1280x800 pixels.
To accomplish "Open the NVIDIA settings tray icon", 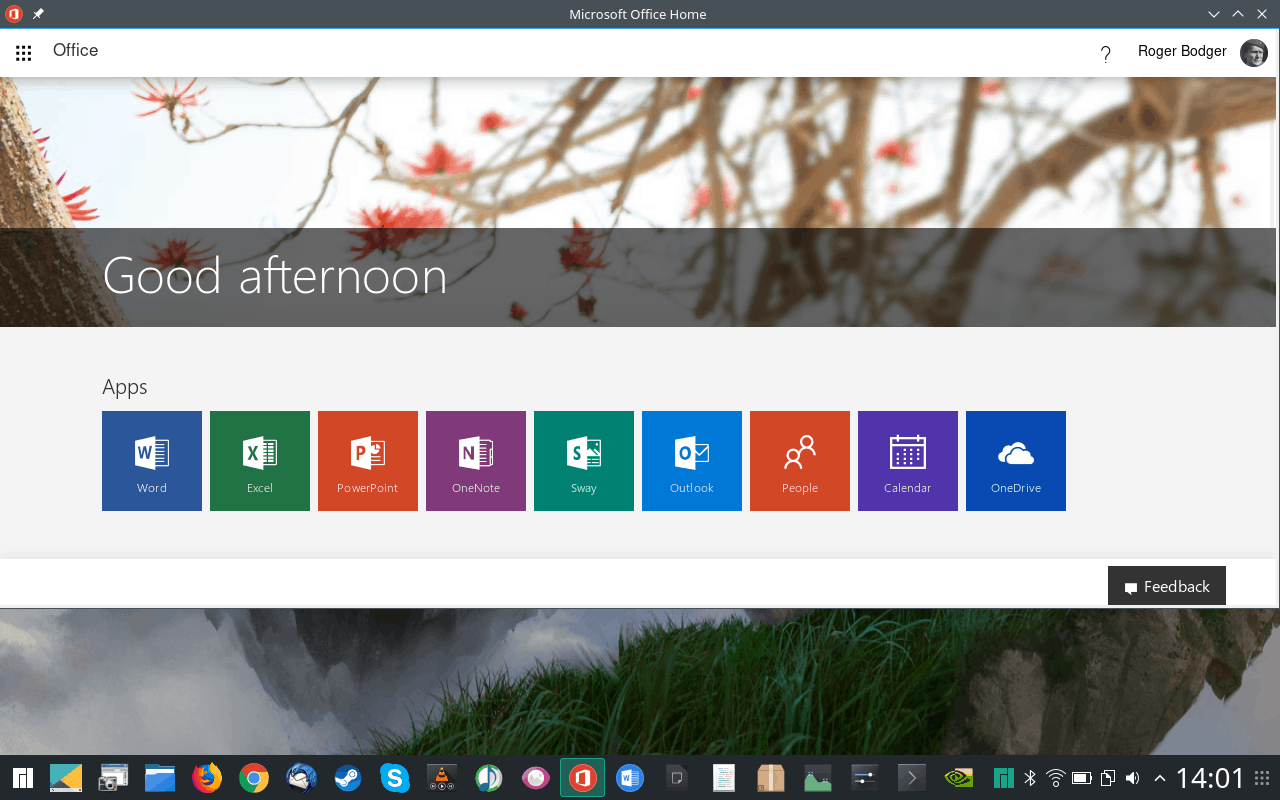I will 958,778.
